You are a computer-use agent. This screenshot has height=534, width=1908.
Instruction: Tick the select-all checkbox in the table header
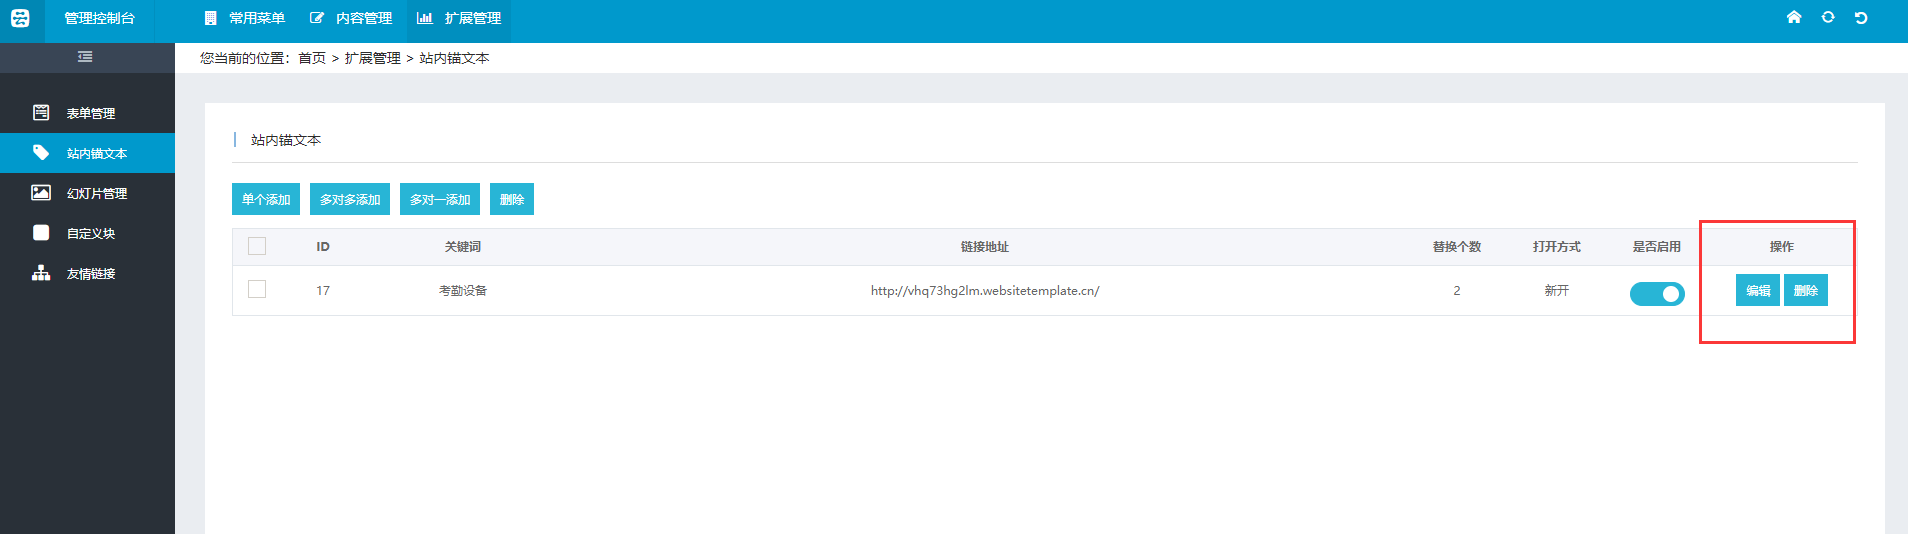[257, 246]
